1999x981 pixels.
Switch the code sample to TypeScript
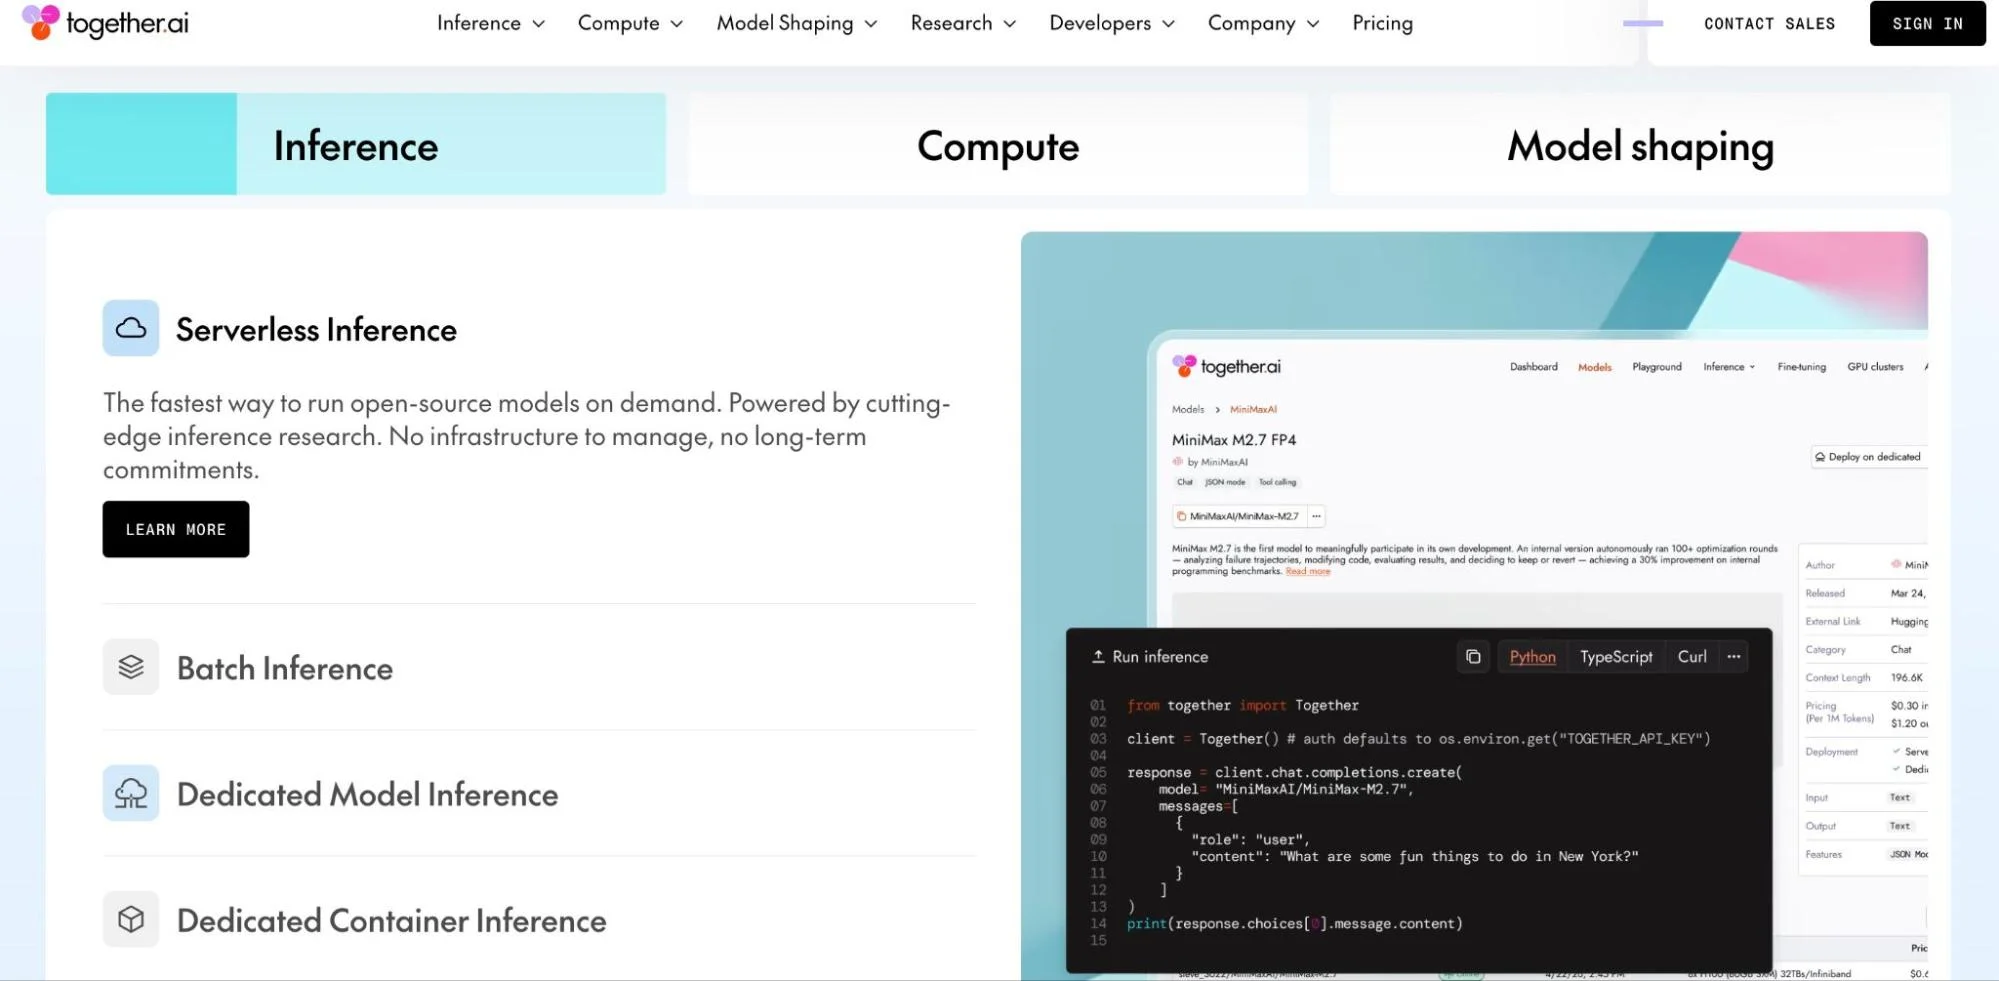pyautogui.click(x=1616, y=656)
